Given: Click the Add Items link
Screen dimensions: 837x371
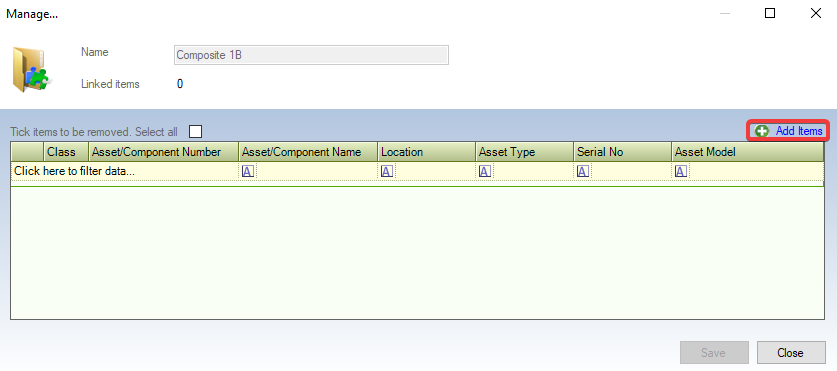Looking at the screenshot, I should [799, 131].
